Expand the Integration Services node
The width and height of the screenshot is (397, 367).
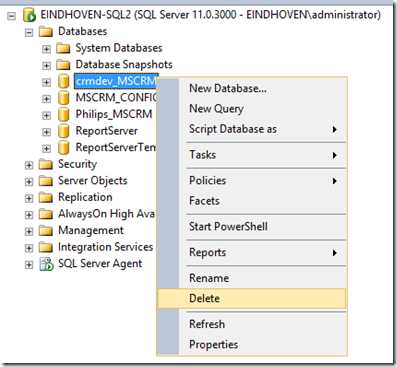[x=29, y=248]
